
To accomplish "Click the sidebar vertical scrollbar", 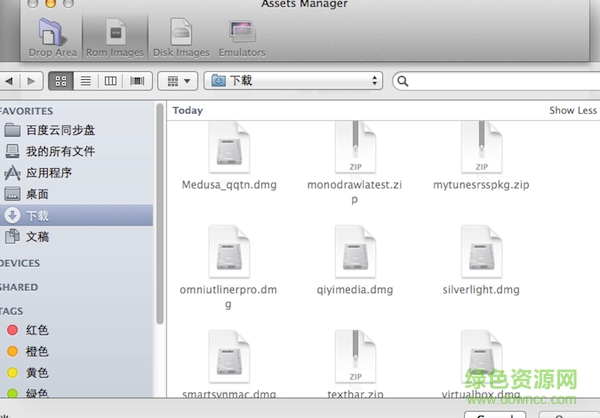I will [160, 214].
